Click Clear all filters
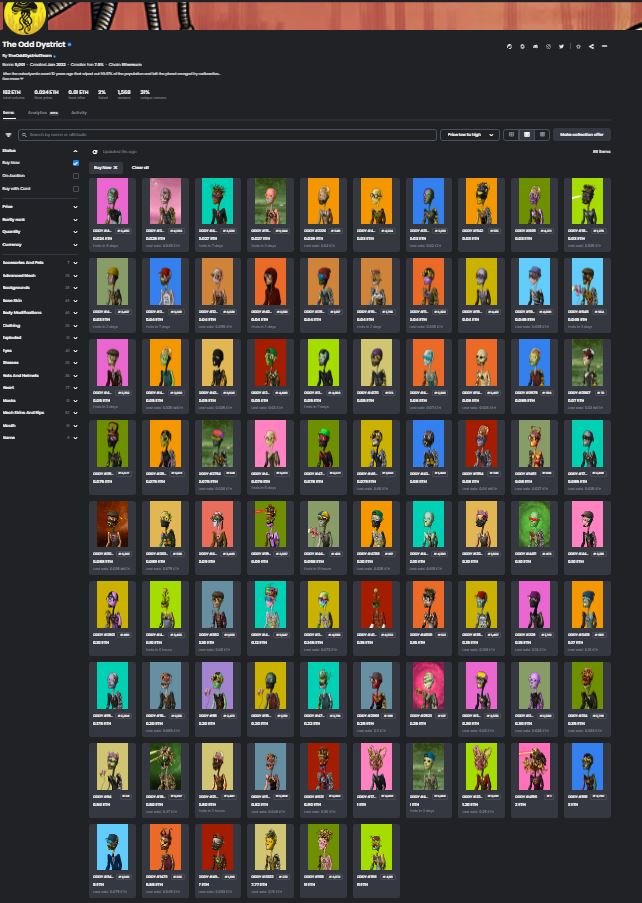 140,168
